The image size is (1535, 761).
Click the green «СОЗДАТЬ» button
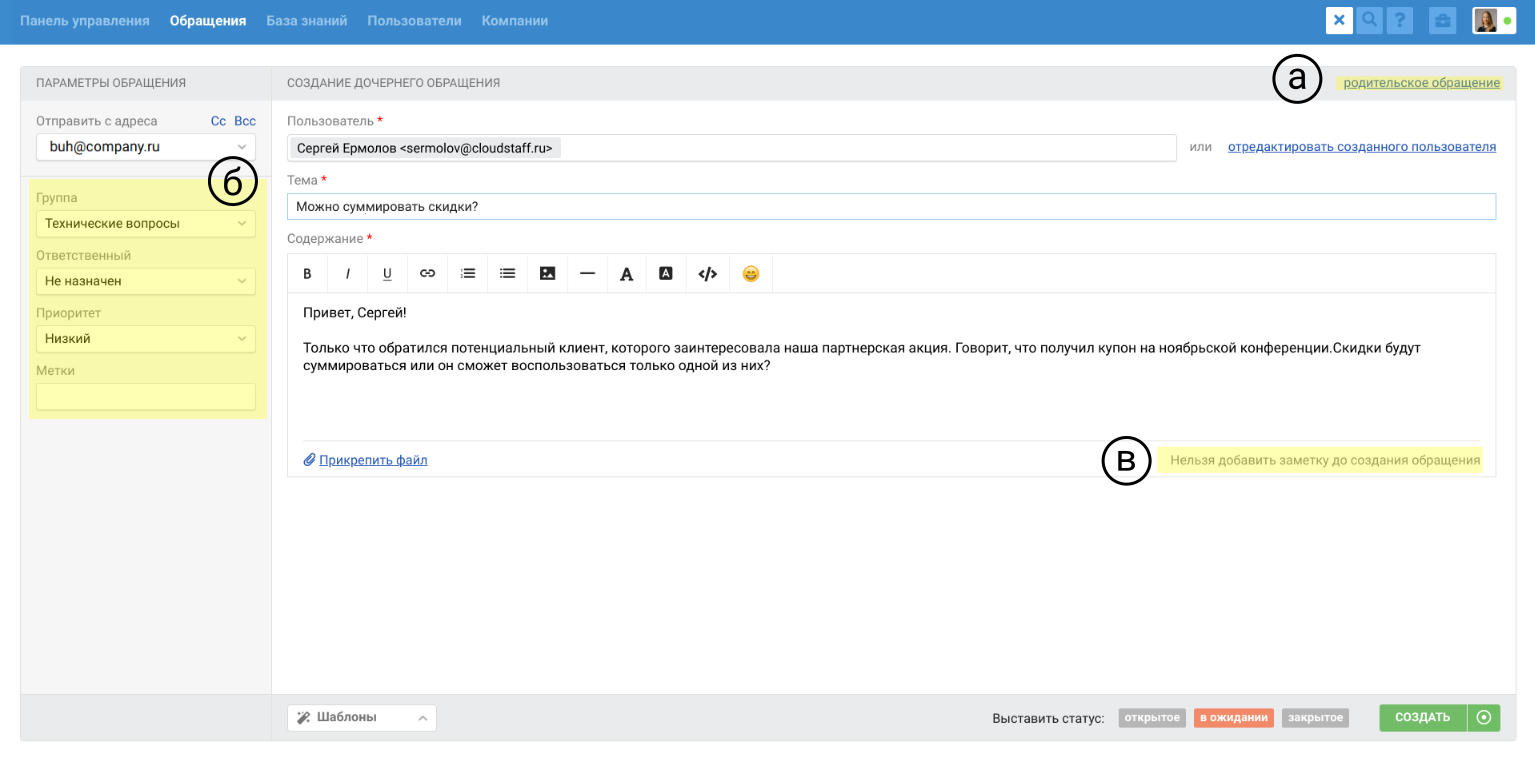click(1422, 718)
